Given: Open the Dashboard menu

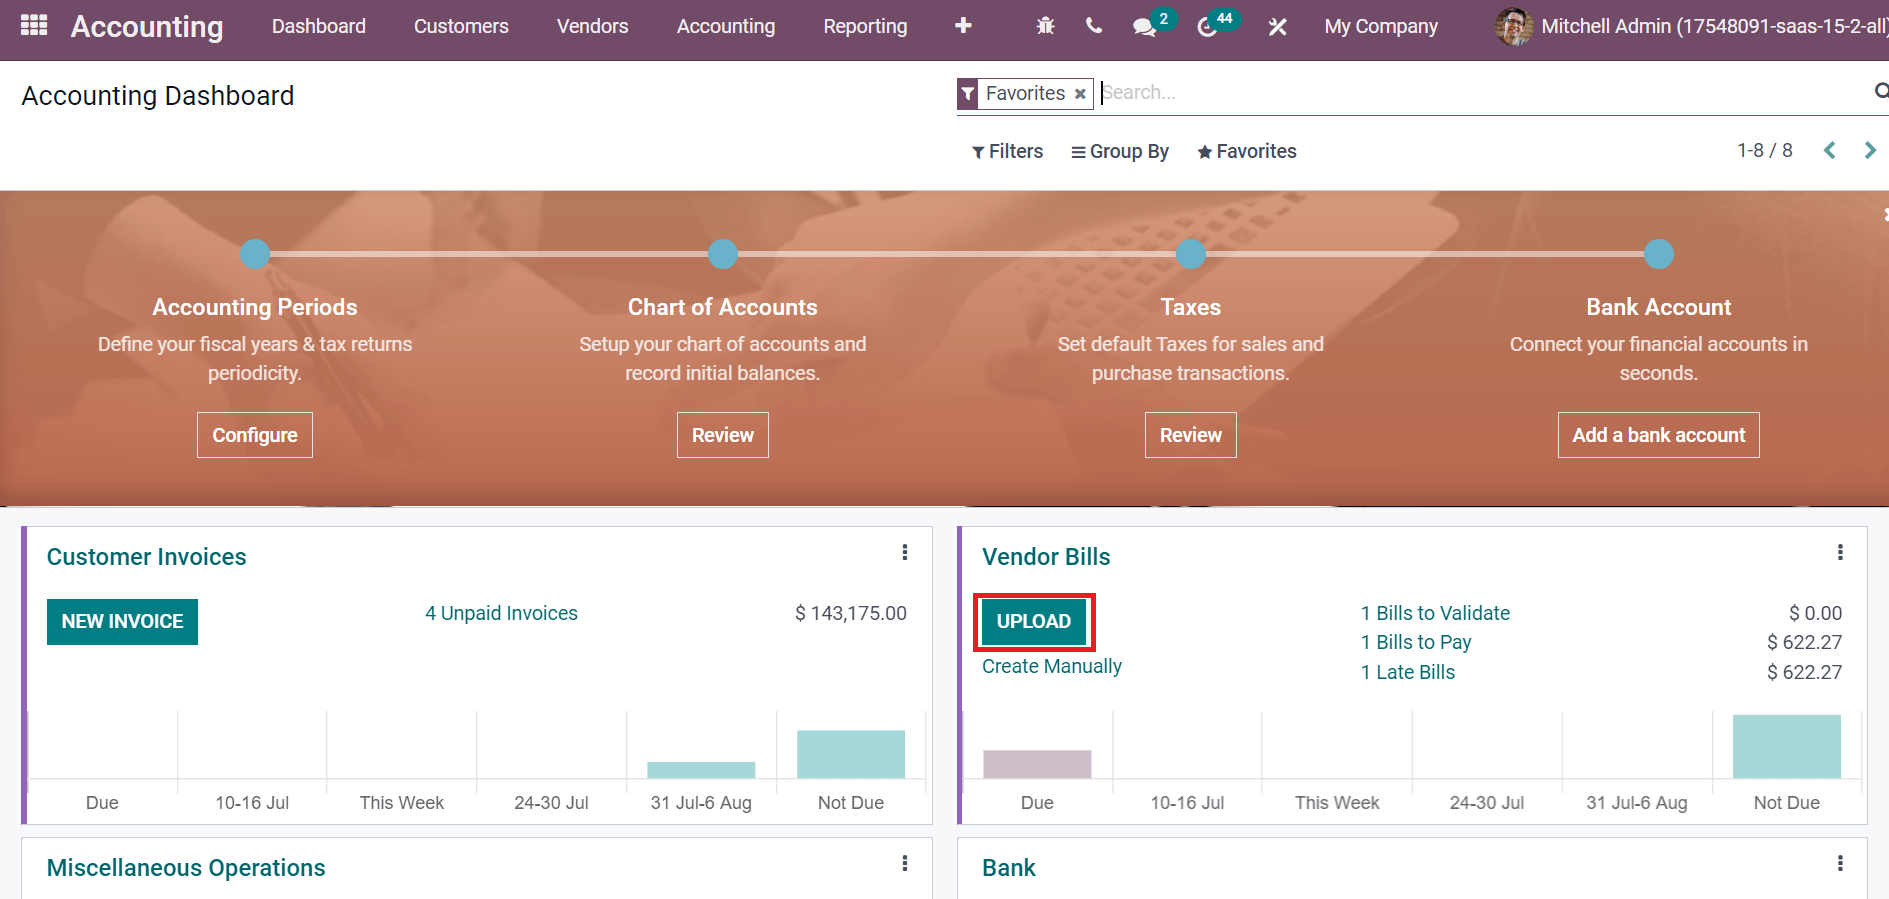Looking at the screenshot, I should [319, 26].
